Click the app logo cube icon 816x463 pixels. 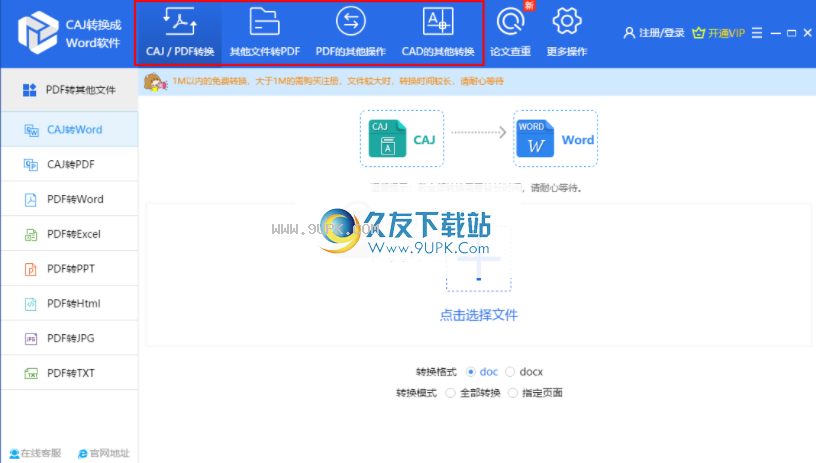(38, 33)
